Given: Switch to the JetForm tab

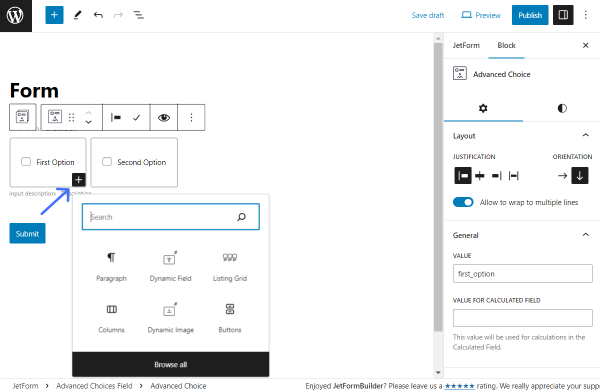Looking at the screenshot, I should pyautogui.click(x=466, y=45).
